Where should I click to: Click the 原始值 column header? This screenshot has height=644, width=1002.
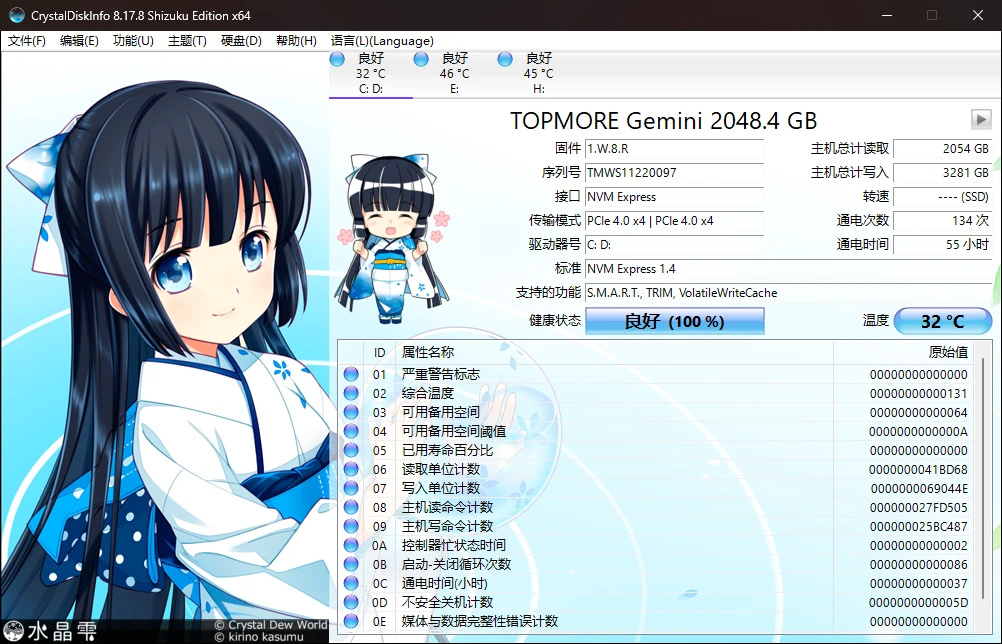click(x=906, y=353)
